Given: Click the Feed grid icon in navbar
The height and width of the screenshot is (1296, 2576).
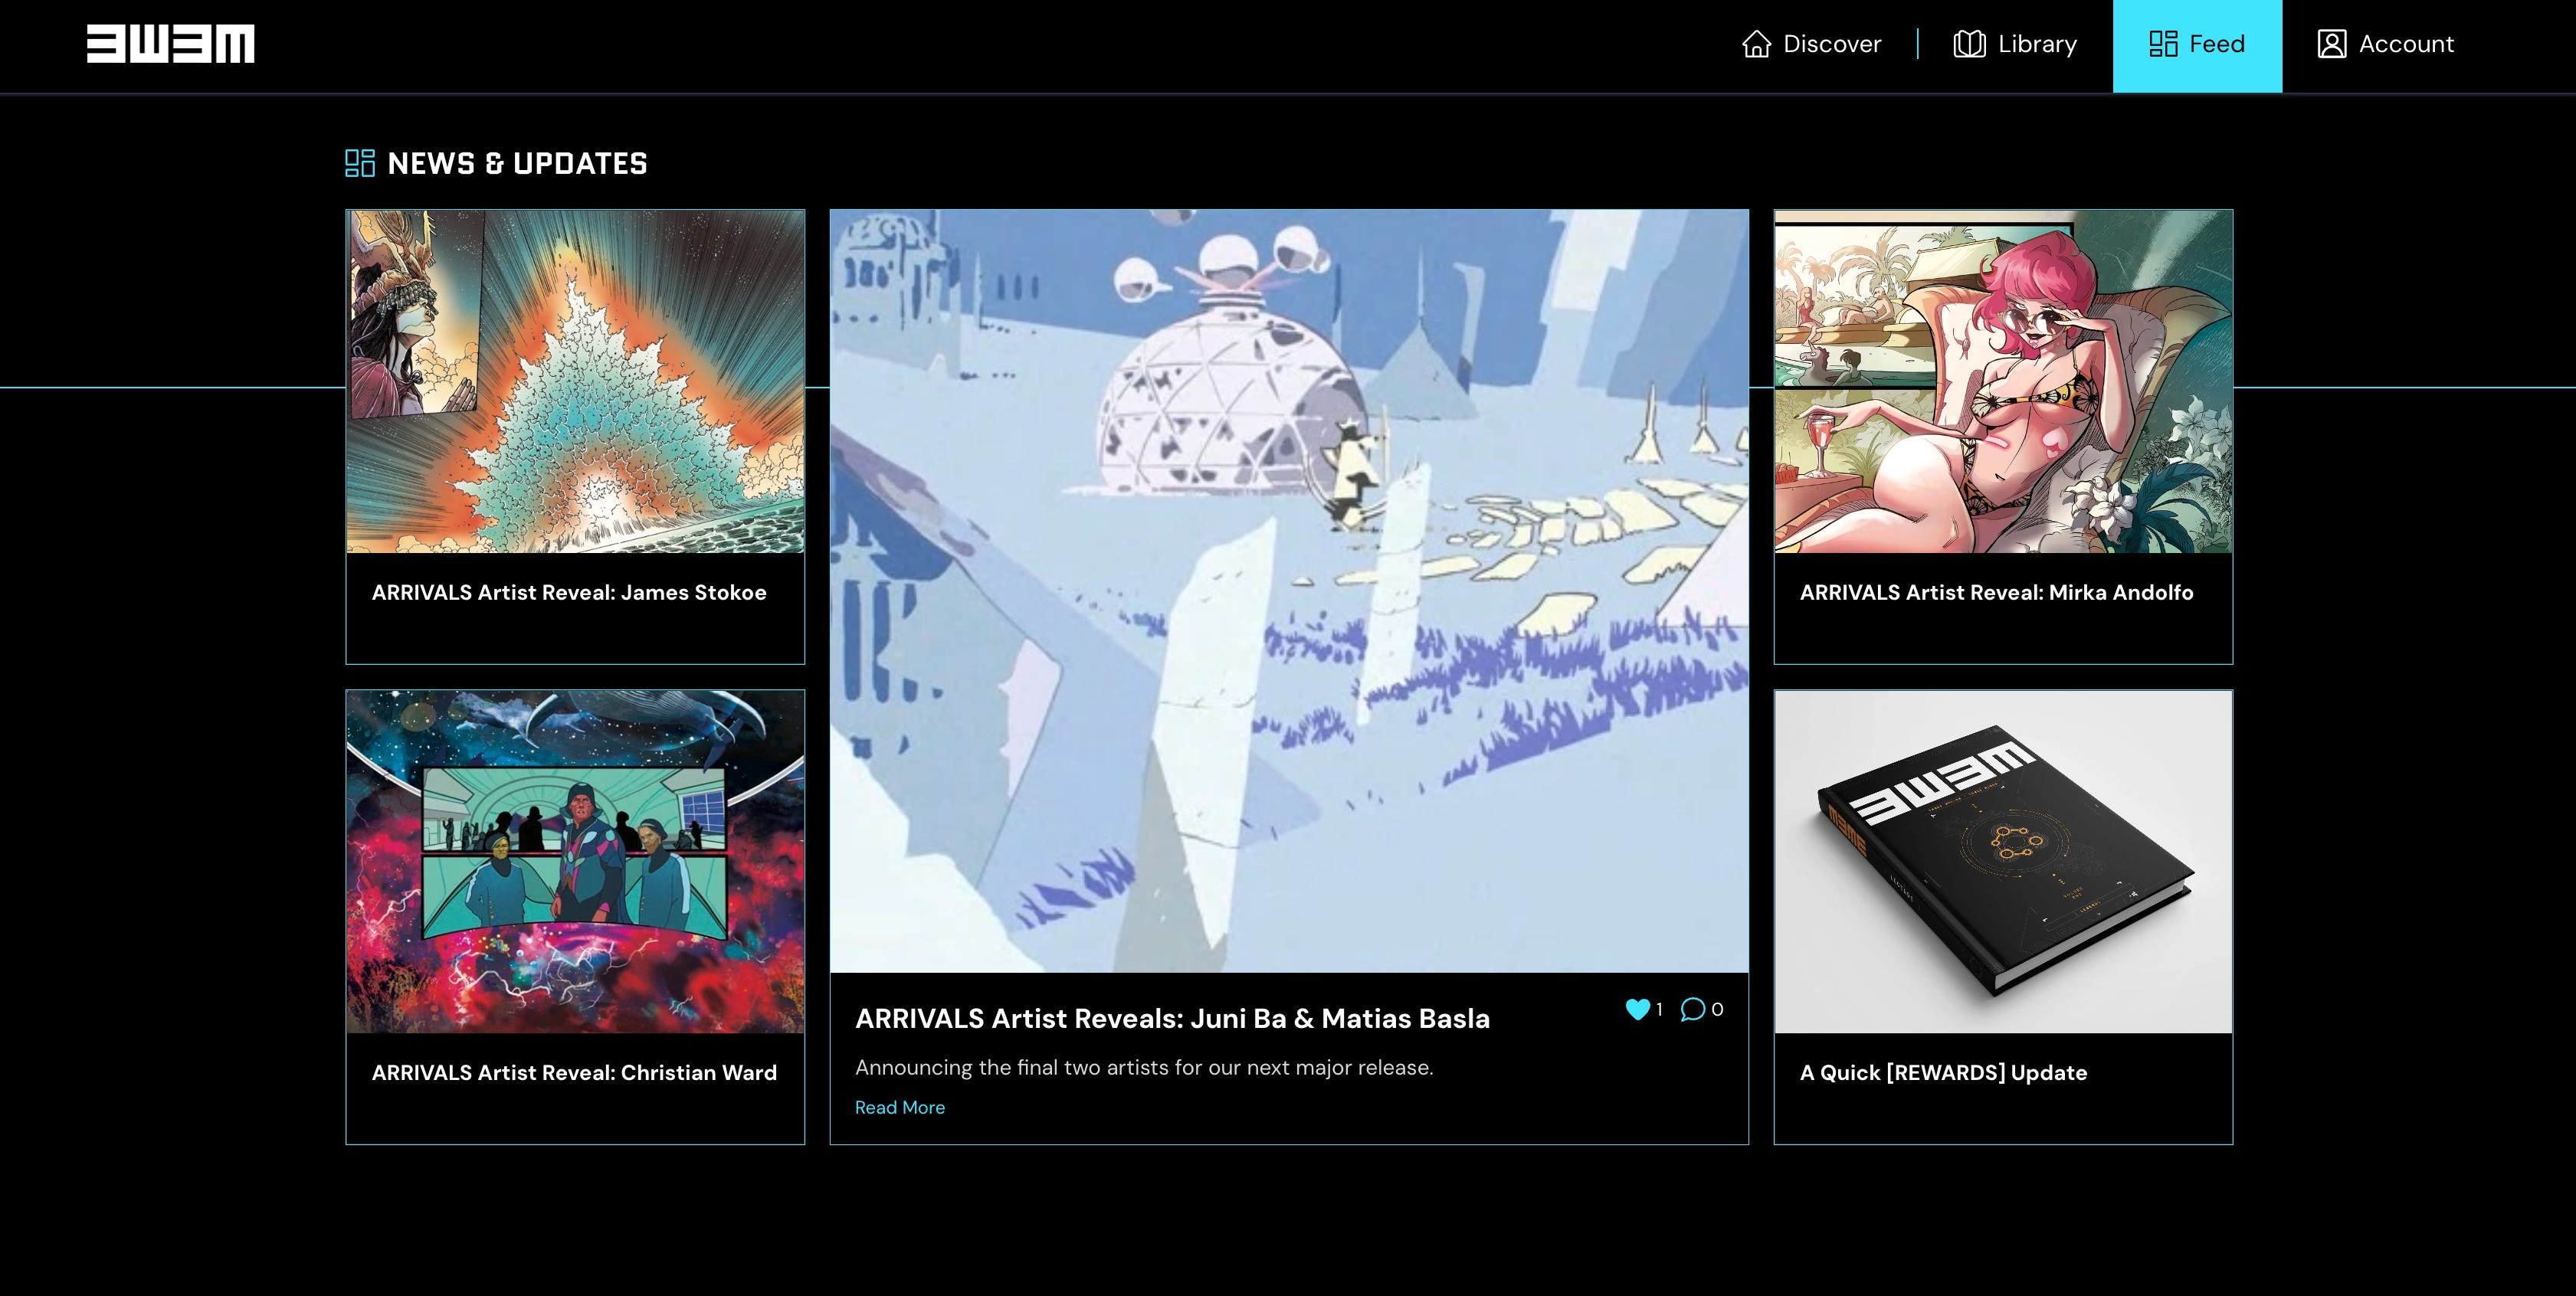Looking at the screenshot, I should tap(2163, 44).
